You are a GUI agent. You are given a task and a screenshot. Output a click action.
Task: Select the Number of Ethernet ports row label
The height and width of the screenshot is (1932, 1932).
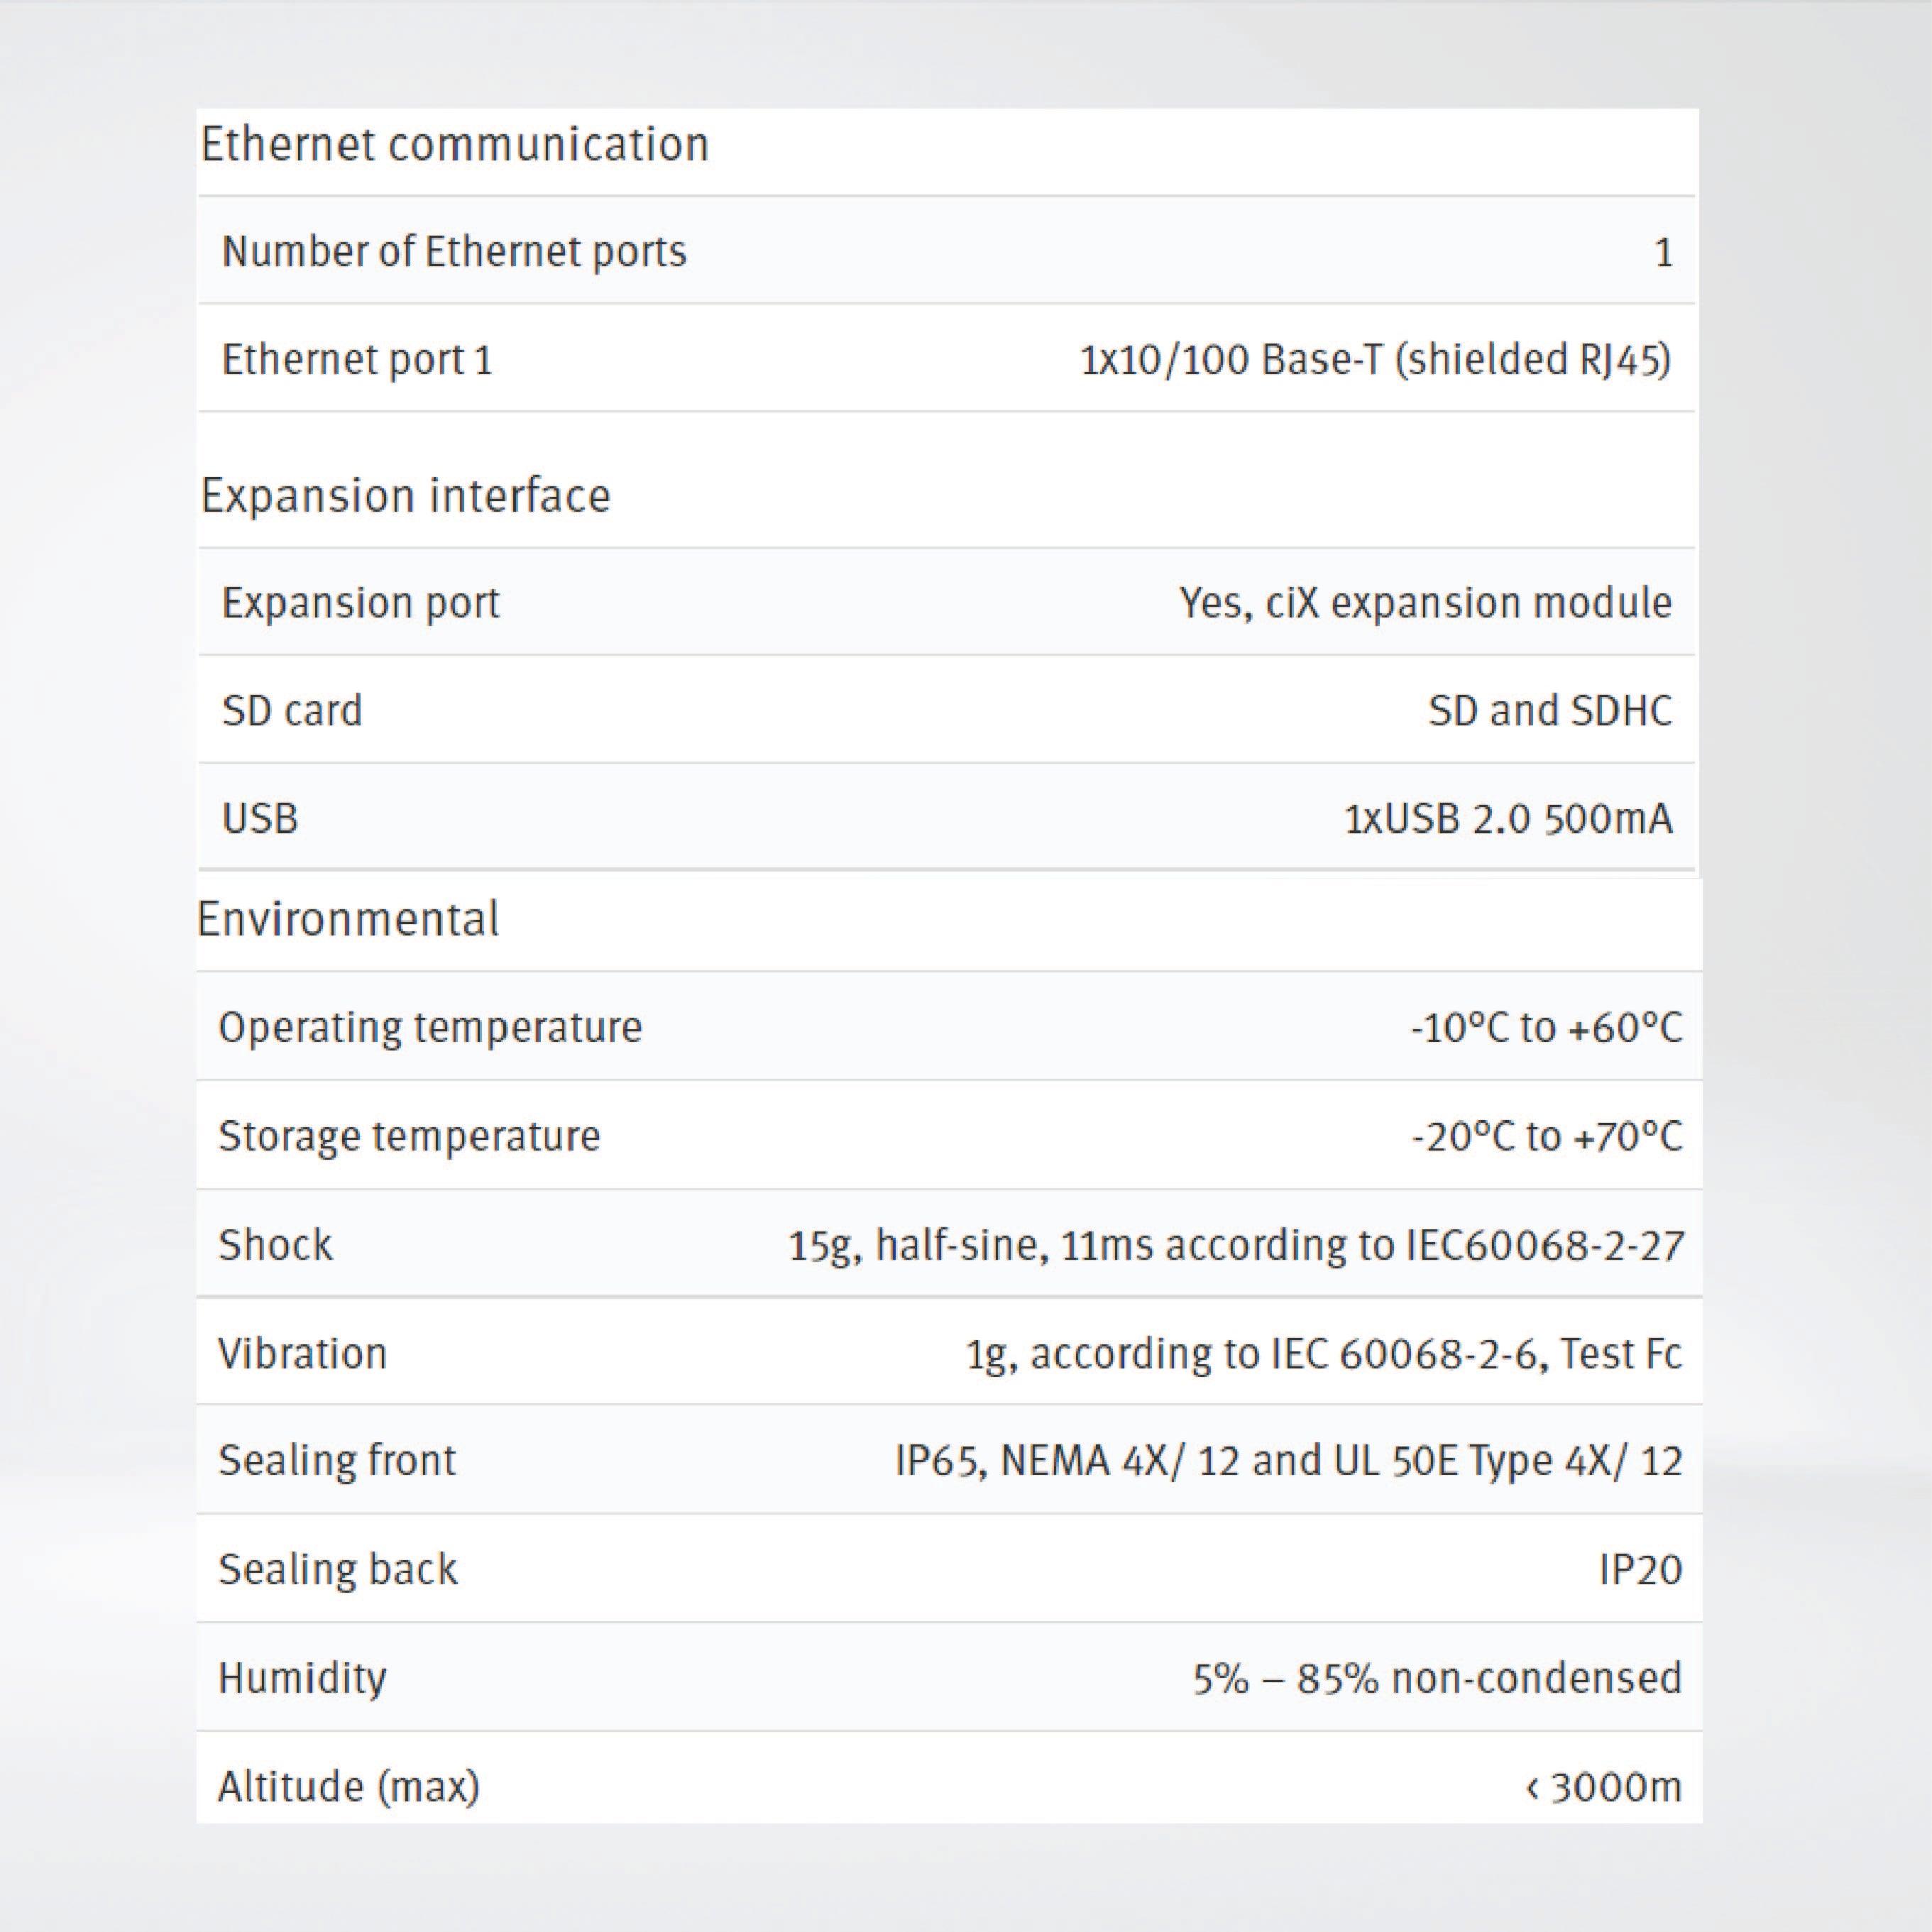click(454, 252)
